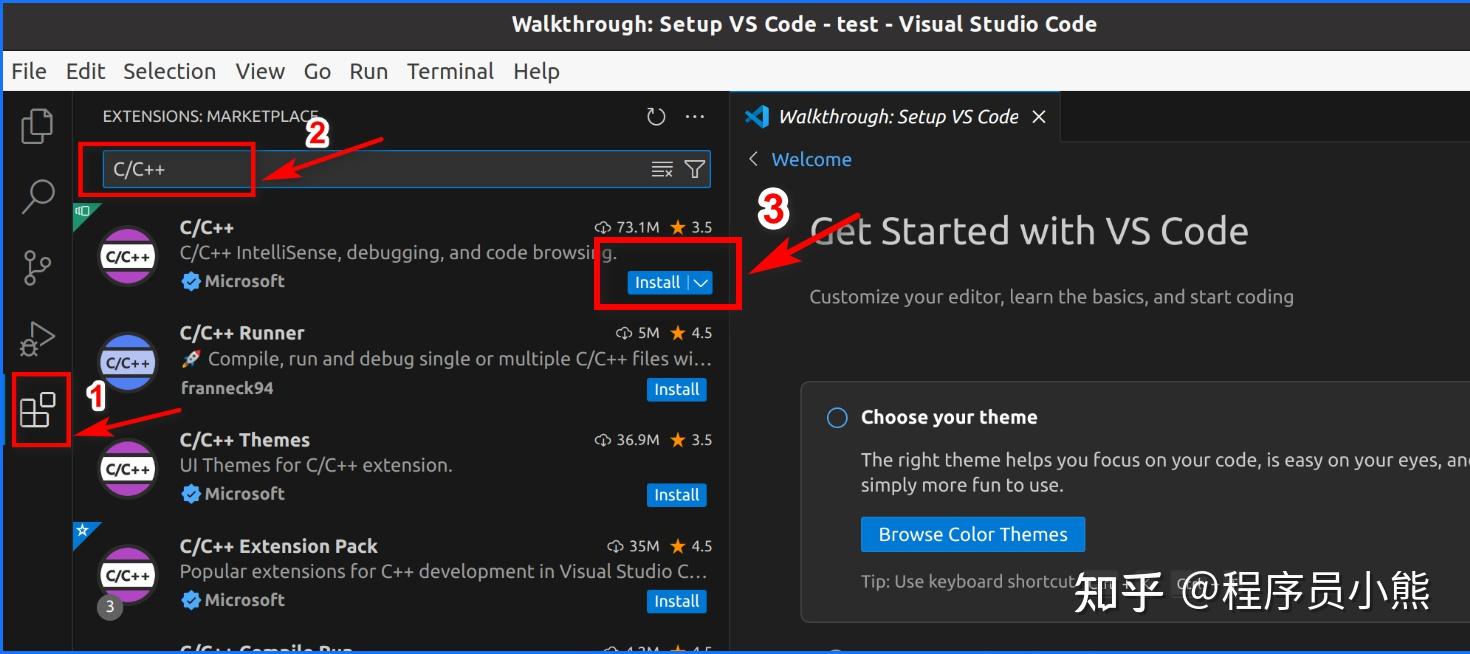Open the Extensions marketplace icon

click(x=37, y=410)
